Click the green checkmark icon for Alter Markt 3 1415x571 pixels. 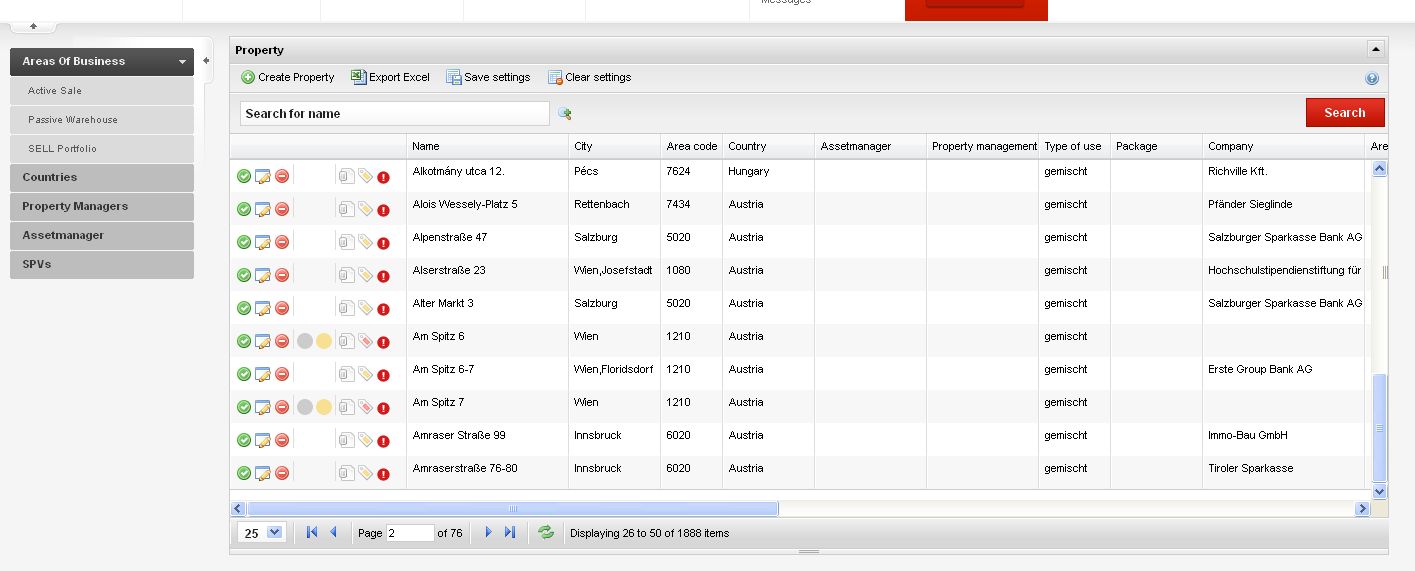[244, 308]
